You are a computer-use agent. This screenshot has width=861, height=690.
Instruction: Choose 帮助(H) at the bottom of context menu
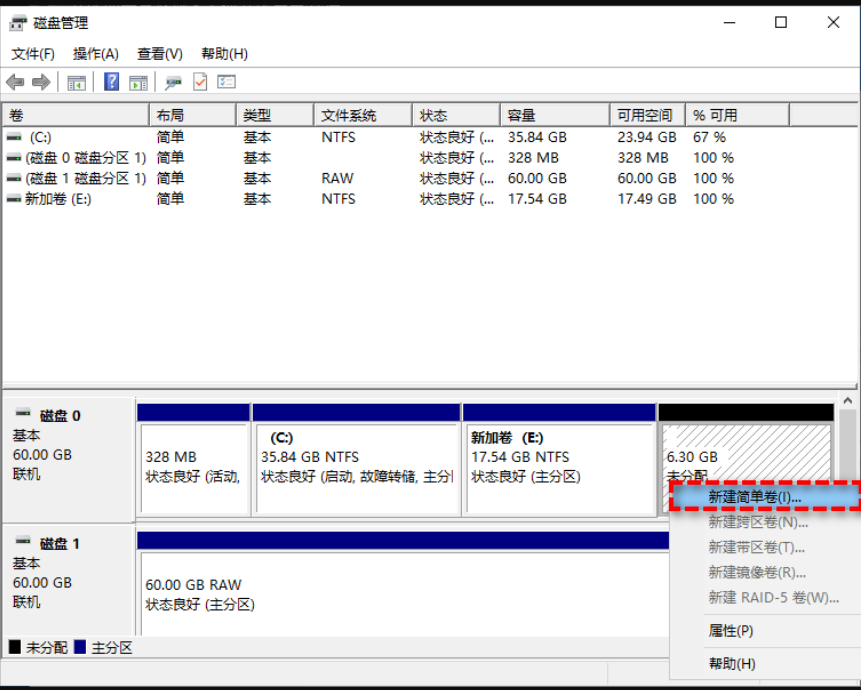pos(730,663)
